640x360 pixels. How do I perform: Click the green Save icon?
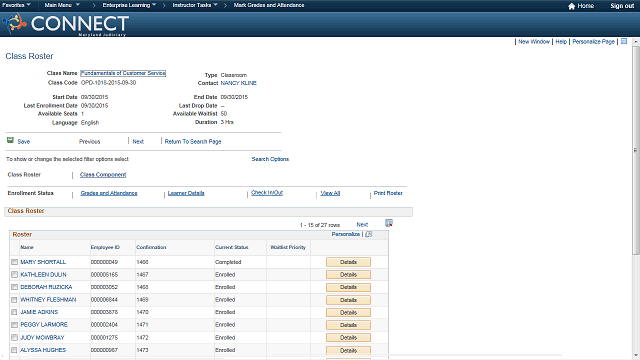coord(10,140)
